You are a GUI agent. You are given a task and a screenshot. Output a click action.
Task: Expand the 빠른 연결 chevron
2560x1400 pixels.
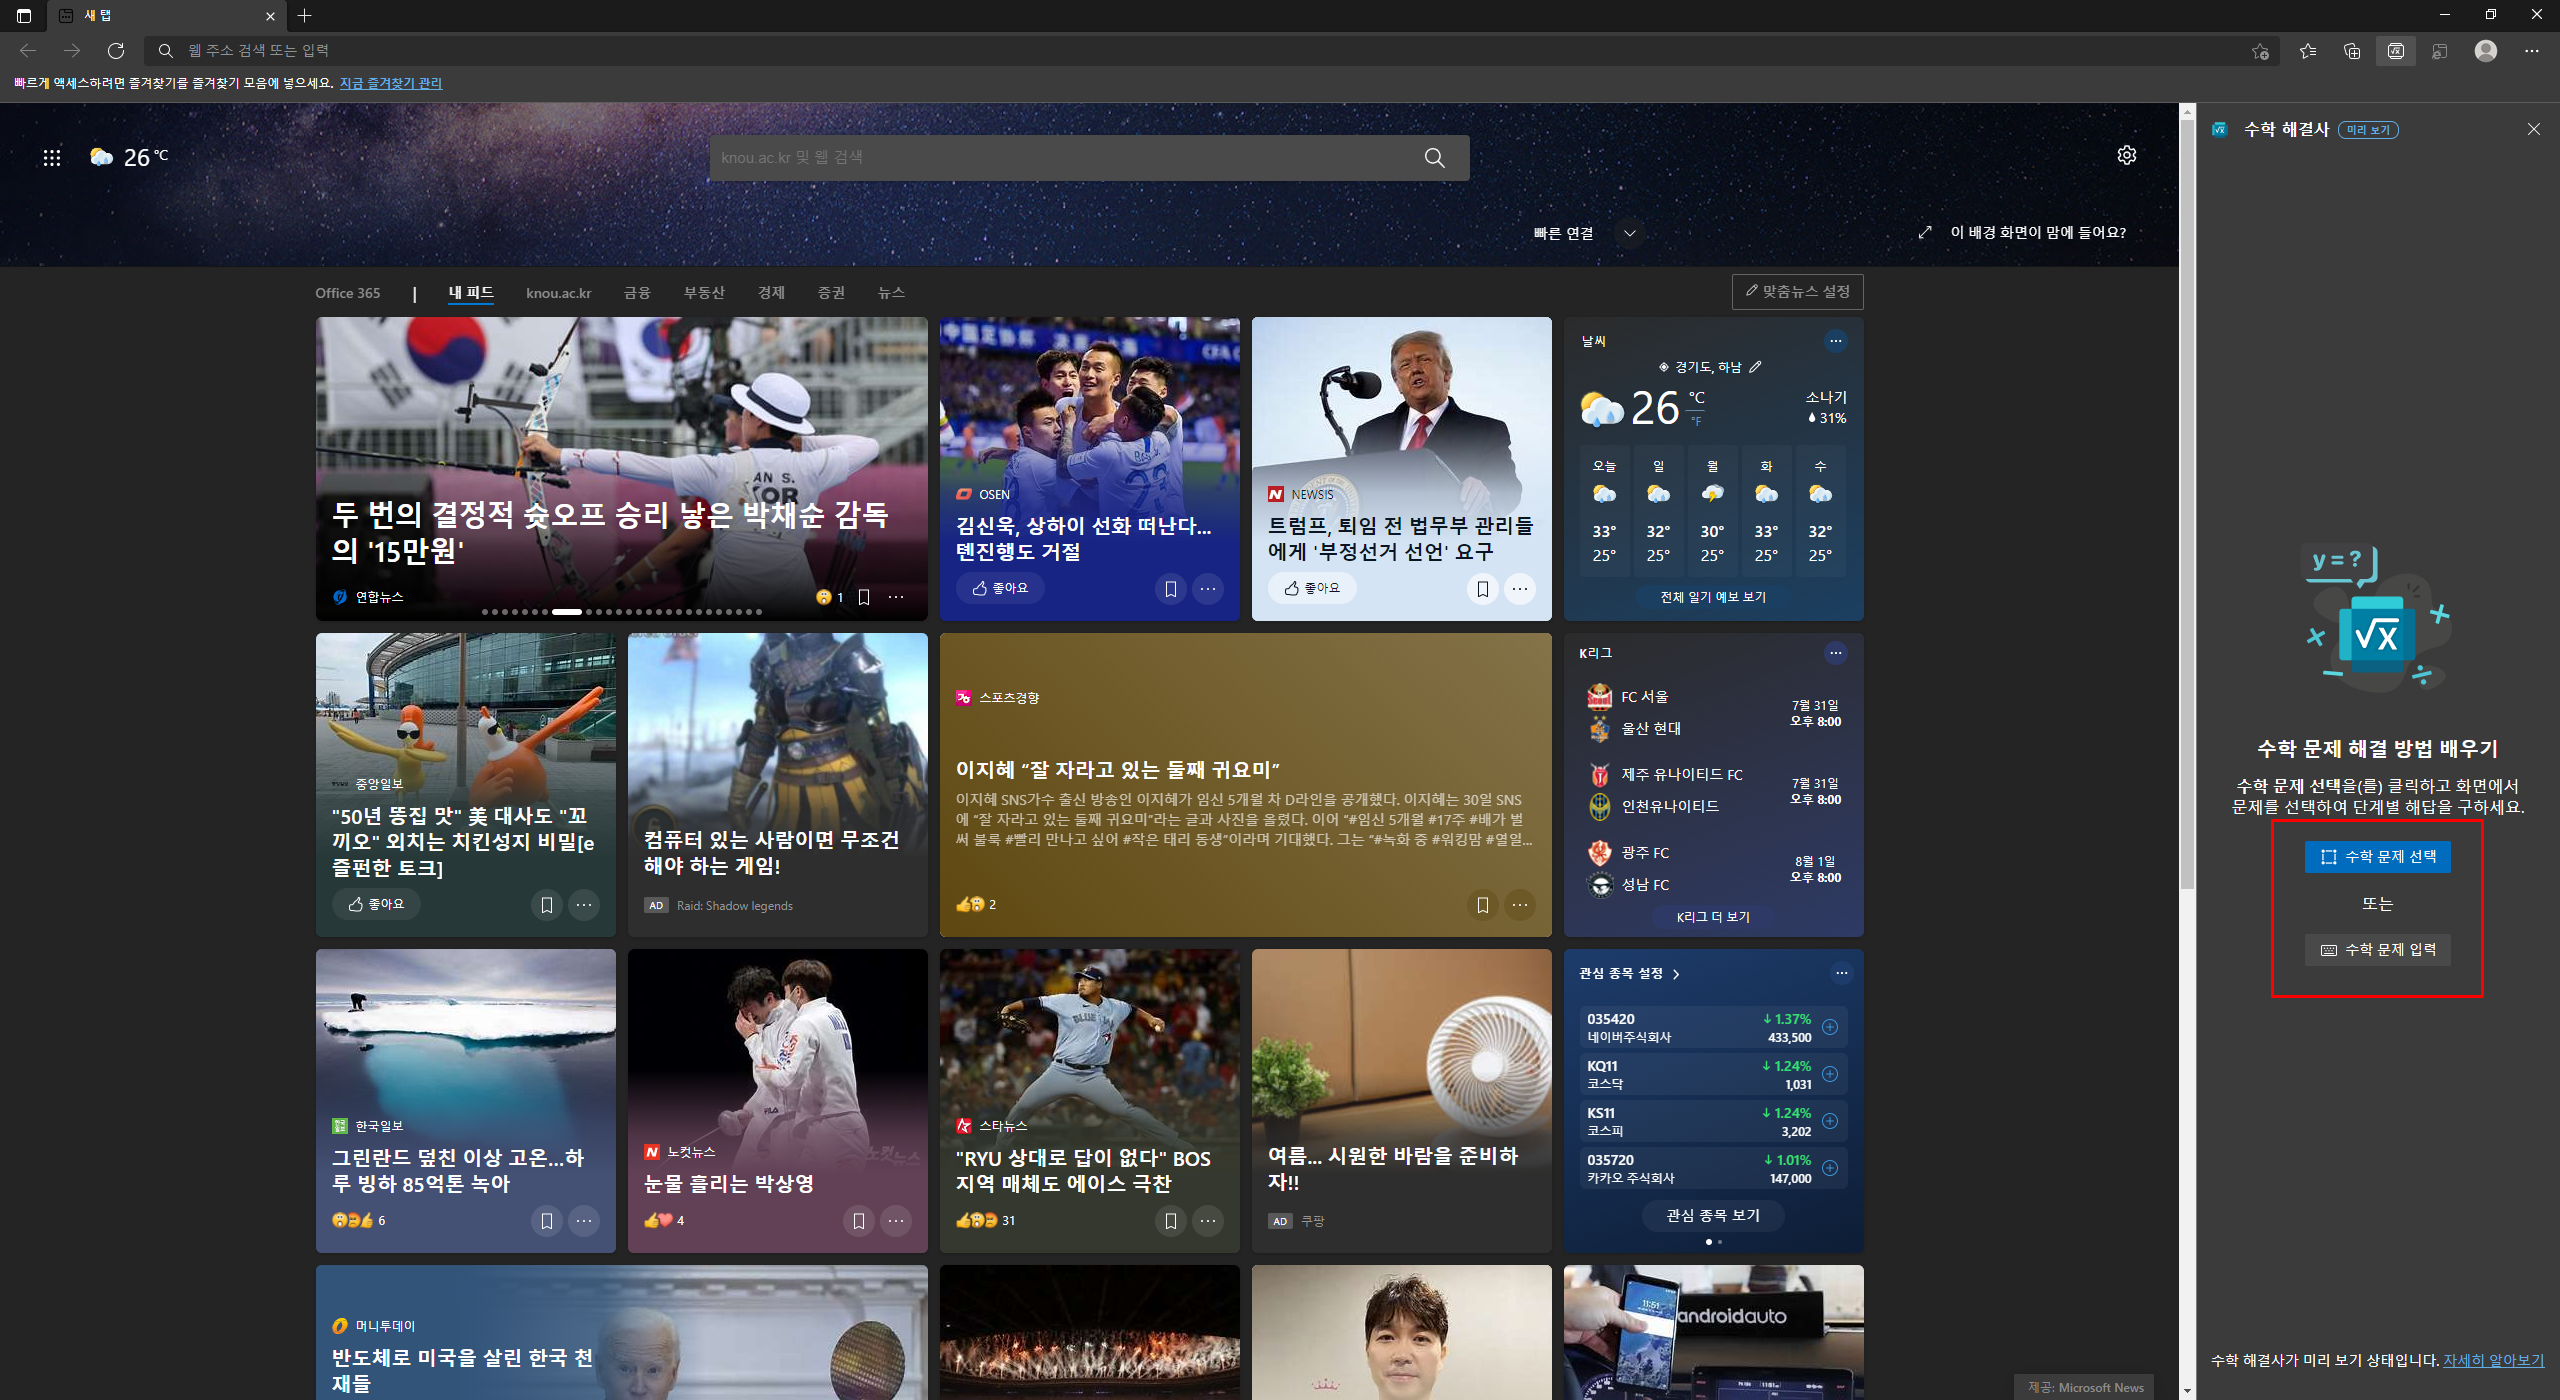coord(1629,233)
